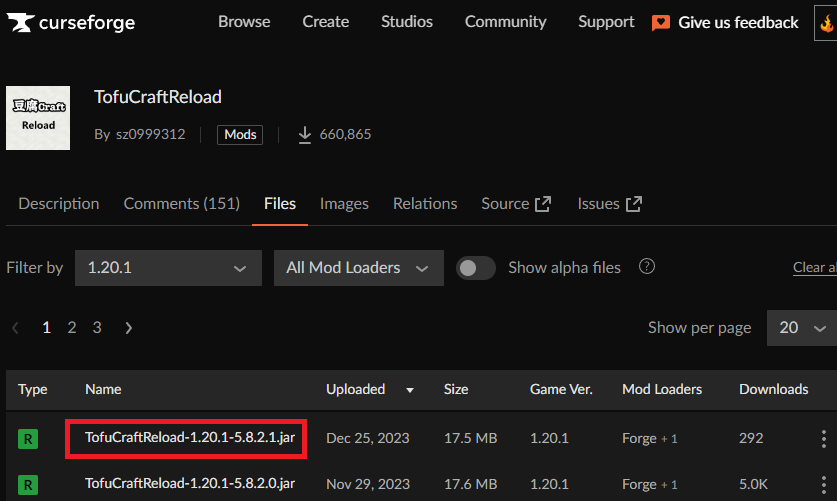Click the TofuCraftReload project thumbnail
This screenshot has height=501, width=837.
(x=38, y=118)
